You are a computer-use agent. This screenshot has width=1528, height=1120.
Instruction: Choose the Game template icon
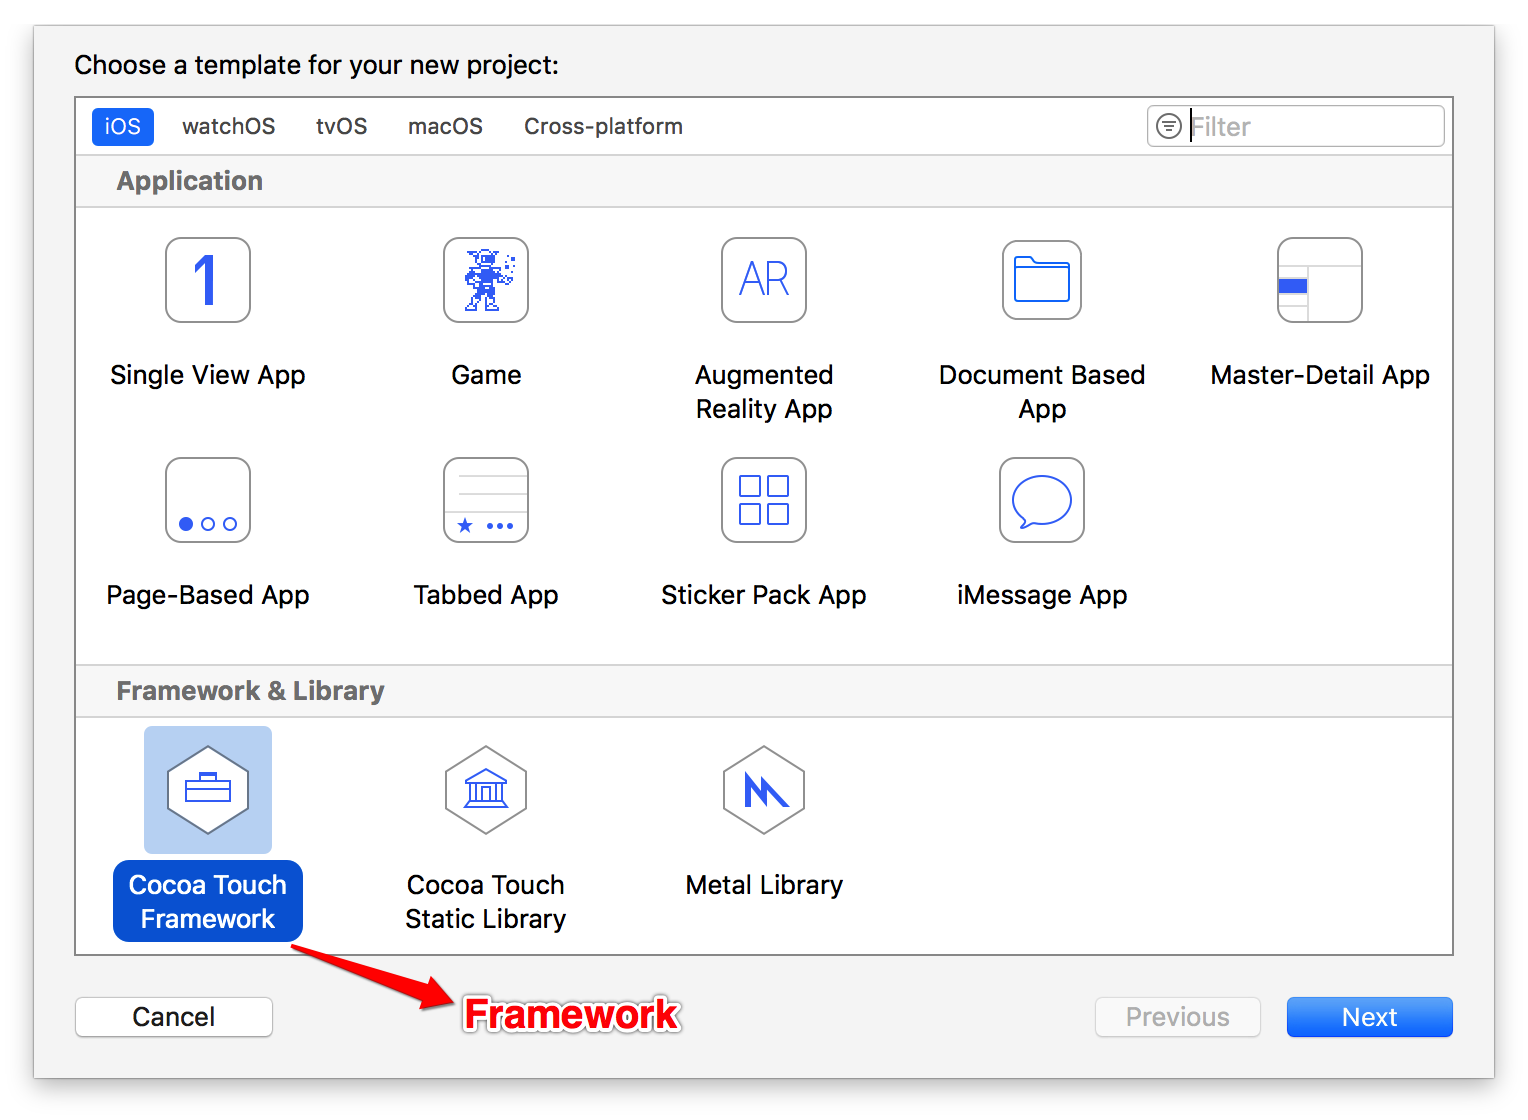click(486, 280)
